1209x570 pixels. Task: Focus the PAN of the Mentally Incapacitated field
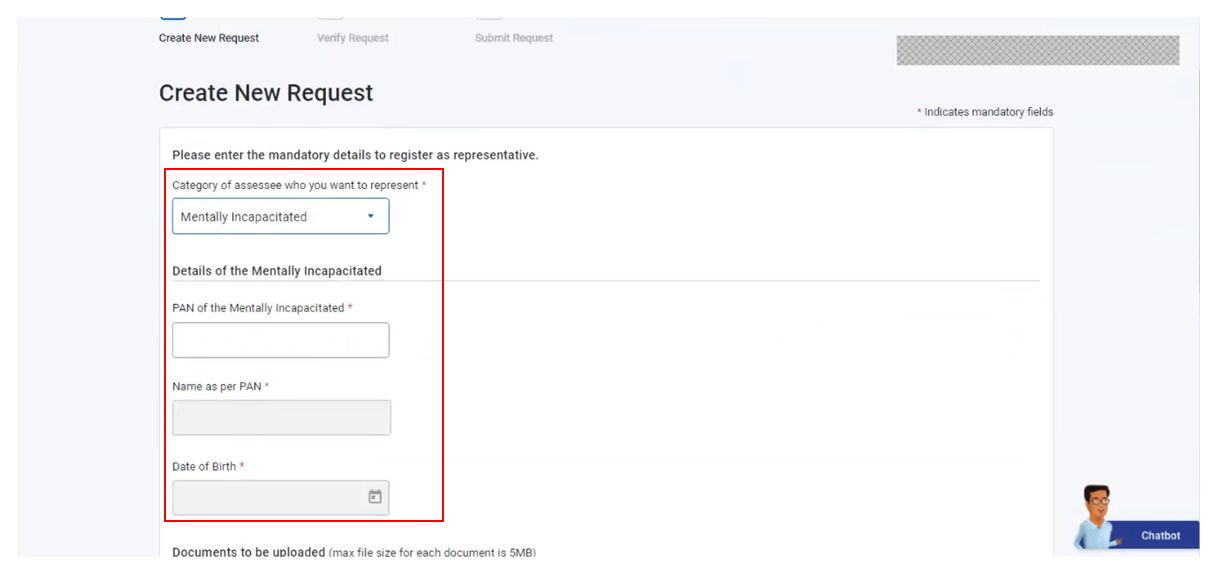(280, 340)
